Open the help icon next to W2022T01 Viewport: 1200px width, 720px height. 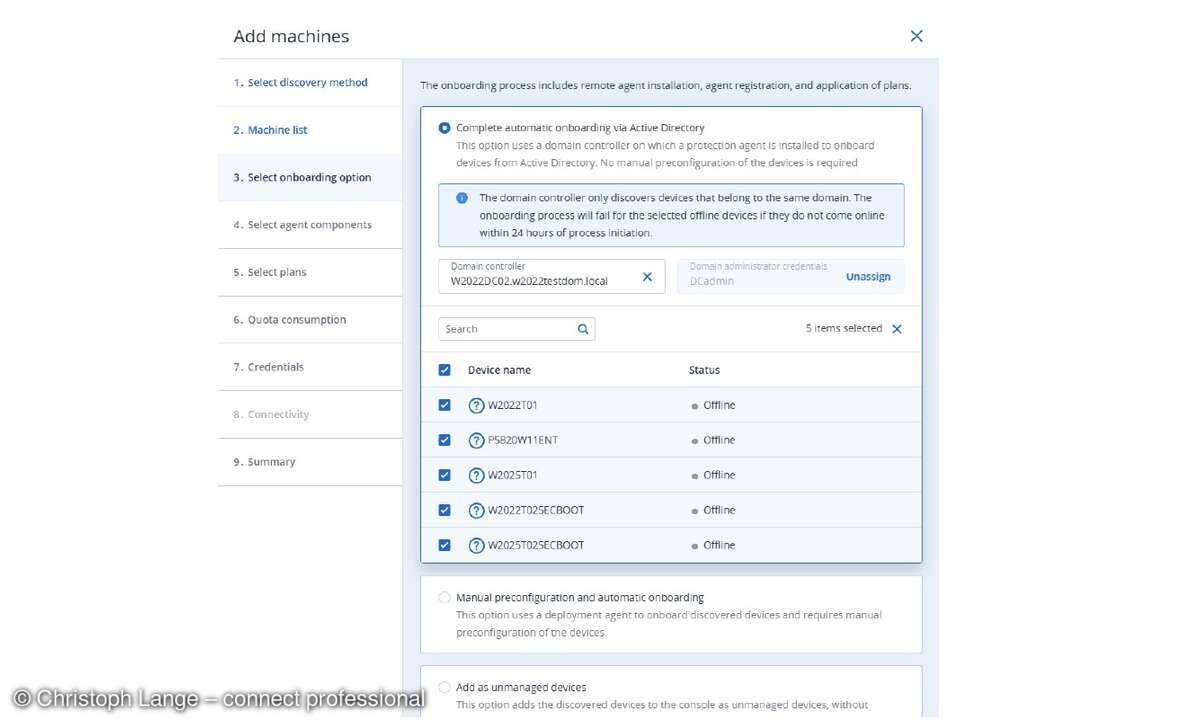(x=476, y=405)
